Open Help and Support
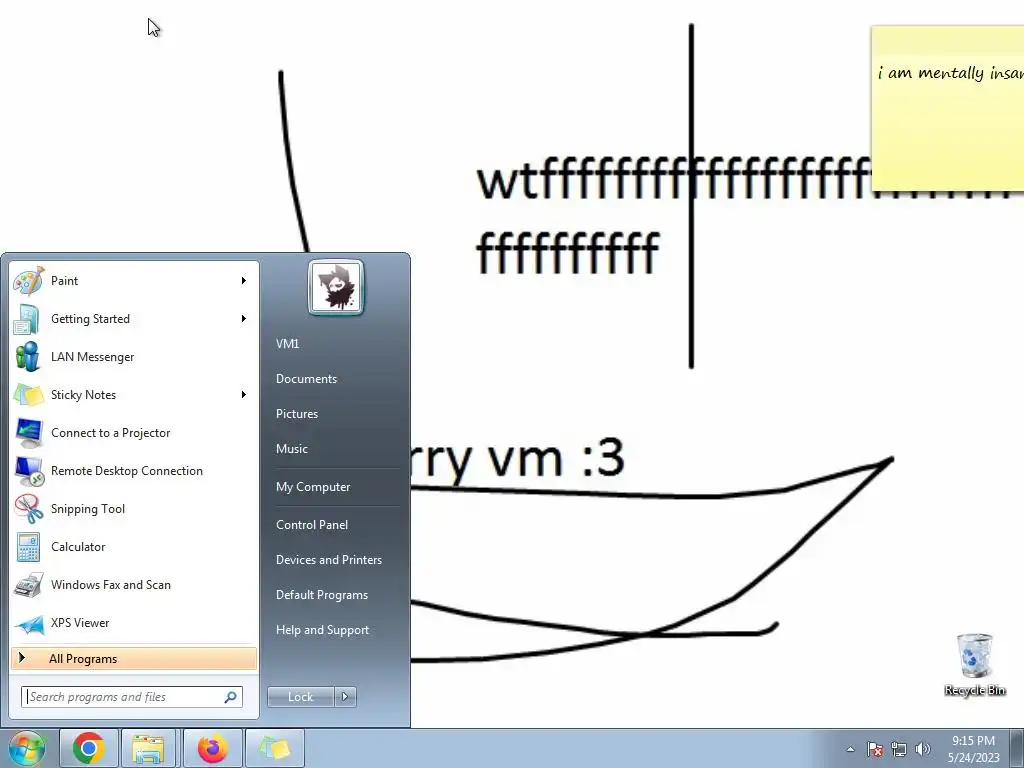1024x768 pixels. point(322,630)
